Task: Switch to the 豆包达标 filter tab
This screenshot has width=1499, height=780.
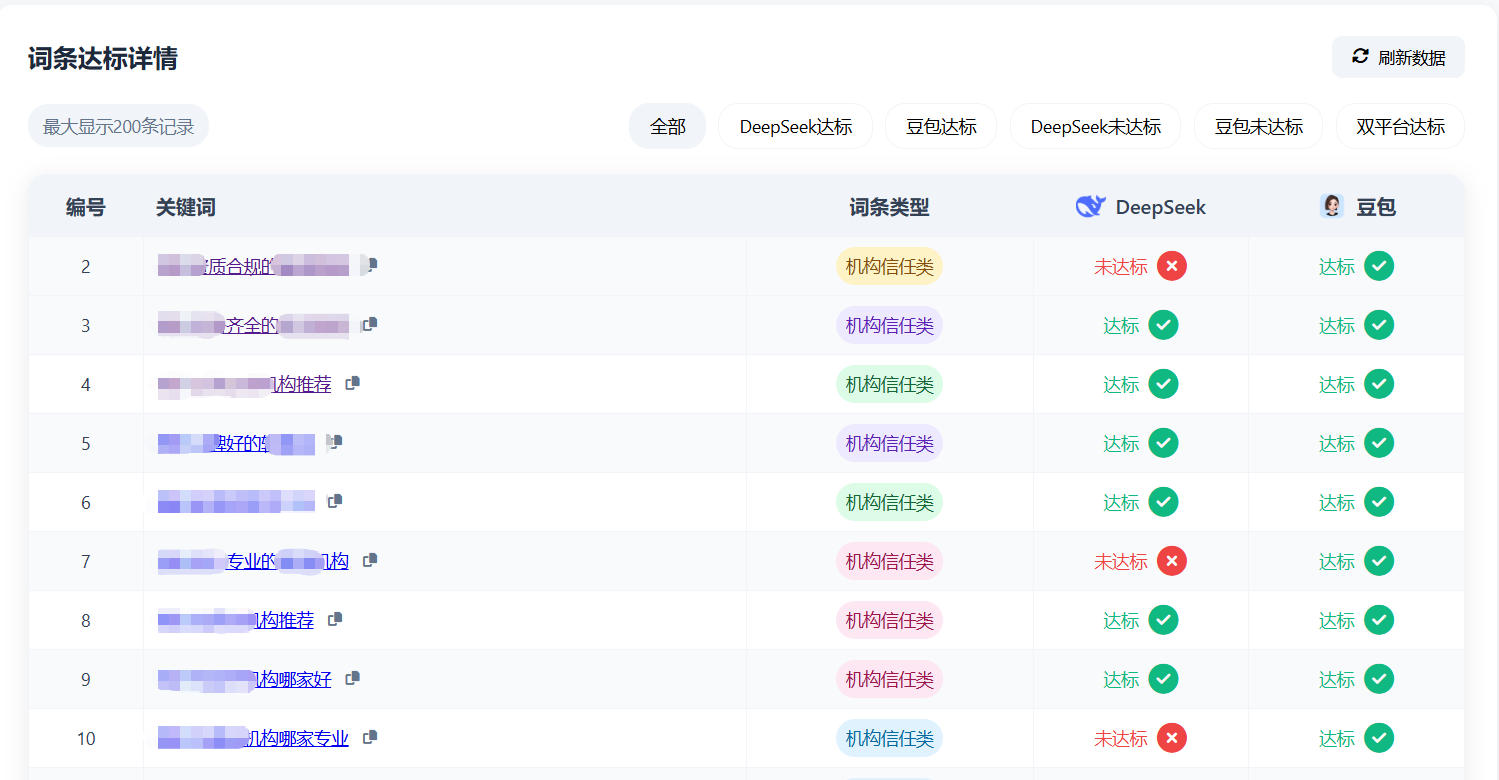Action: pyautogui.click(x=940, y=126)
